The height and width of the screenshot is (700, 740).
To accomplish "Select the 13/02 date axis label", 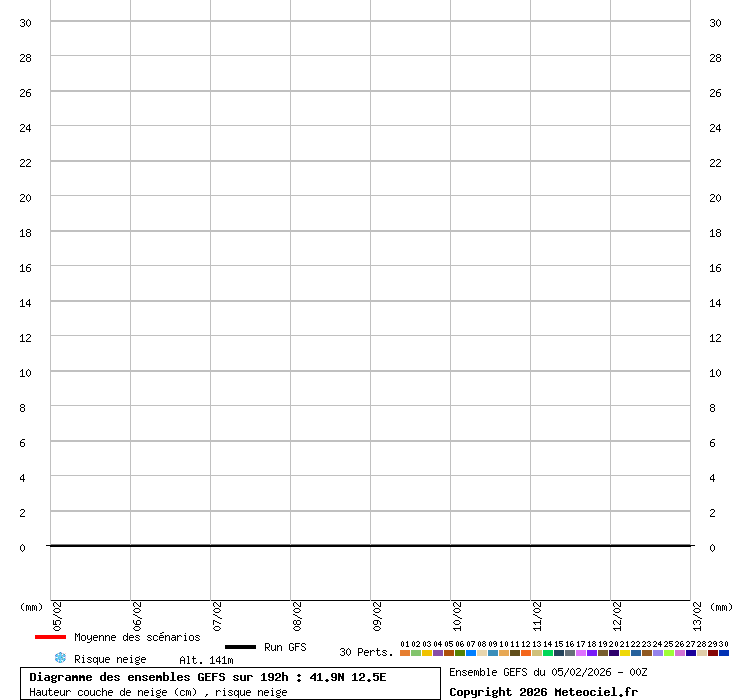I will point(697,614).
